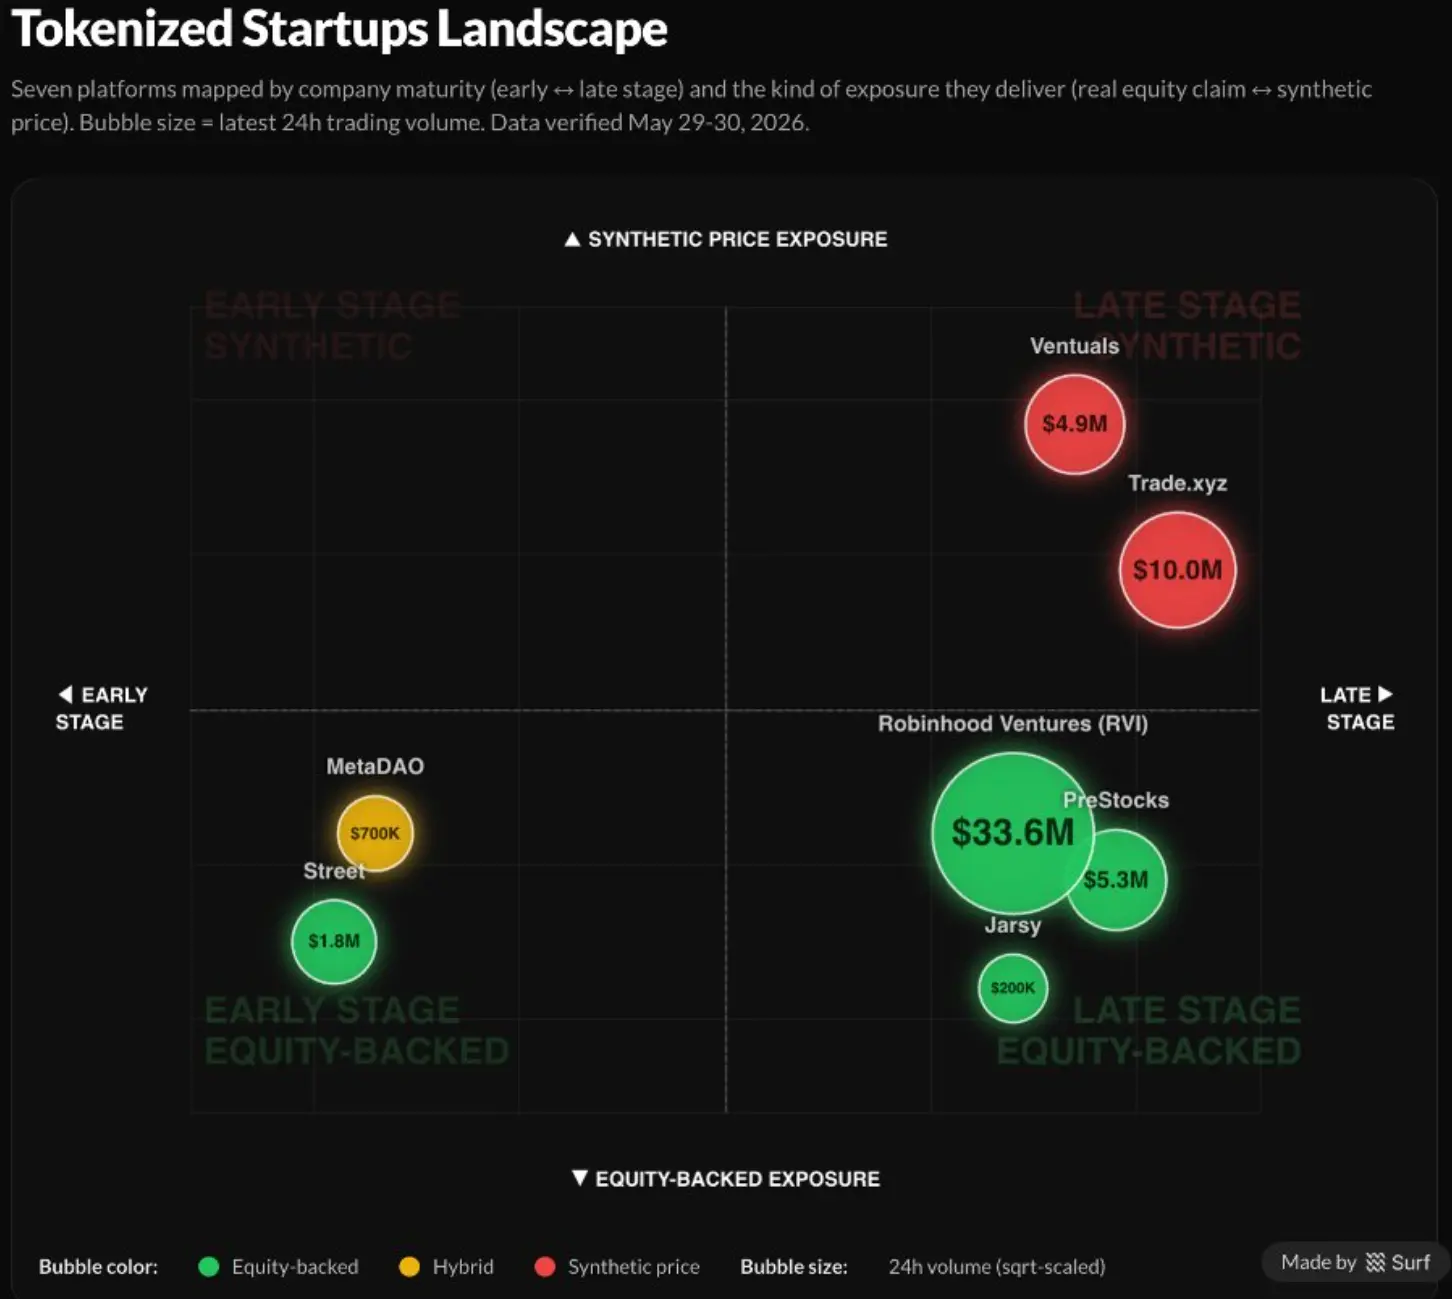Viewport: 1452px width, 1299px height.
Task: Select the MetaDAO $700K yellow bubble
Action: point(375,833)
